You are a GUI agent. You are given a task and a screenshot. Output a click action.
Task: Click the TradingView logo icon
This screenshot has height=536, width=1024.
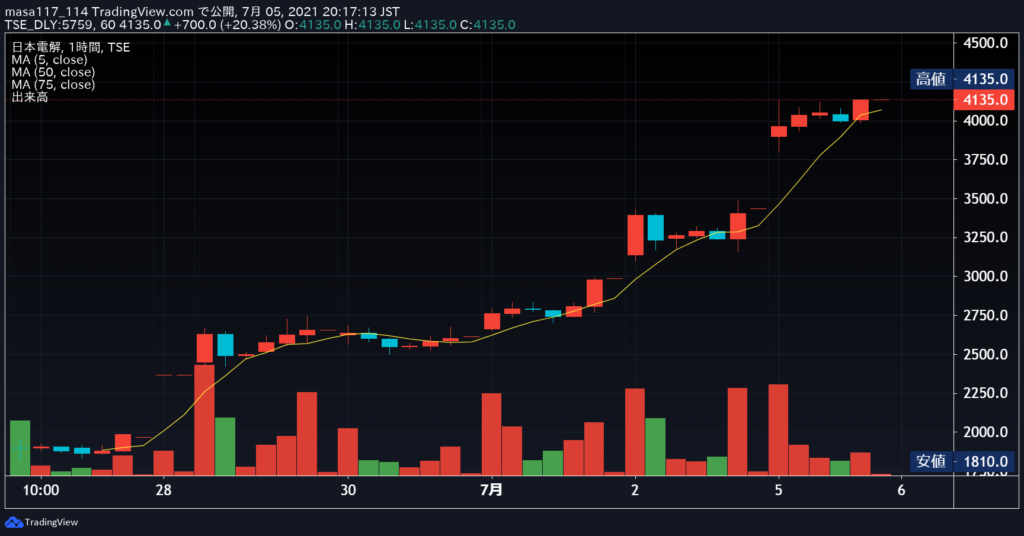point(13,522)
